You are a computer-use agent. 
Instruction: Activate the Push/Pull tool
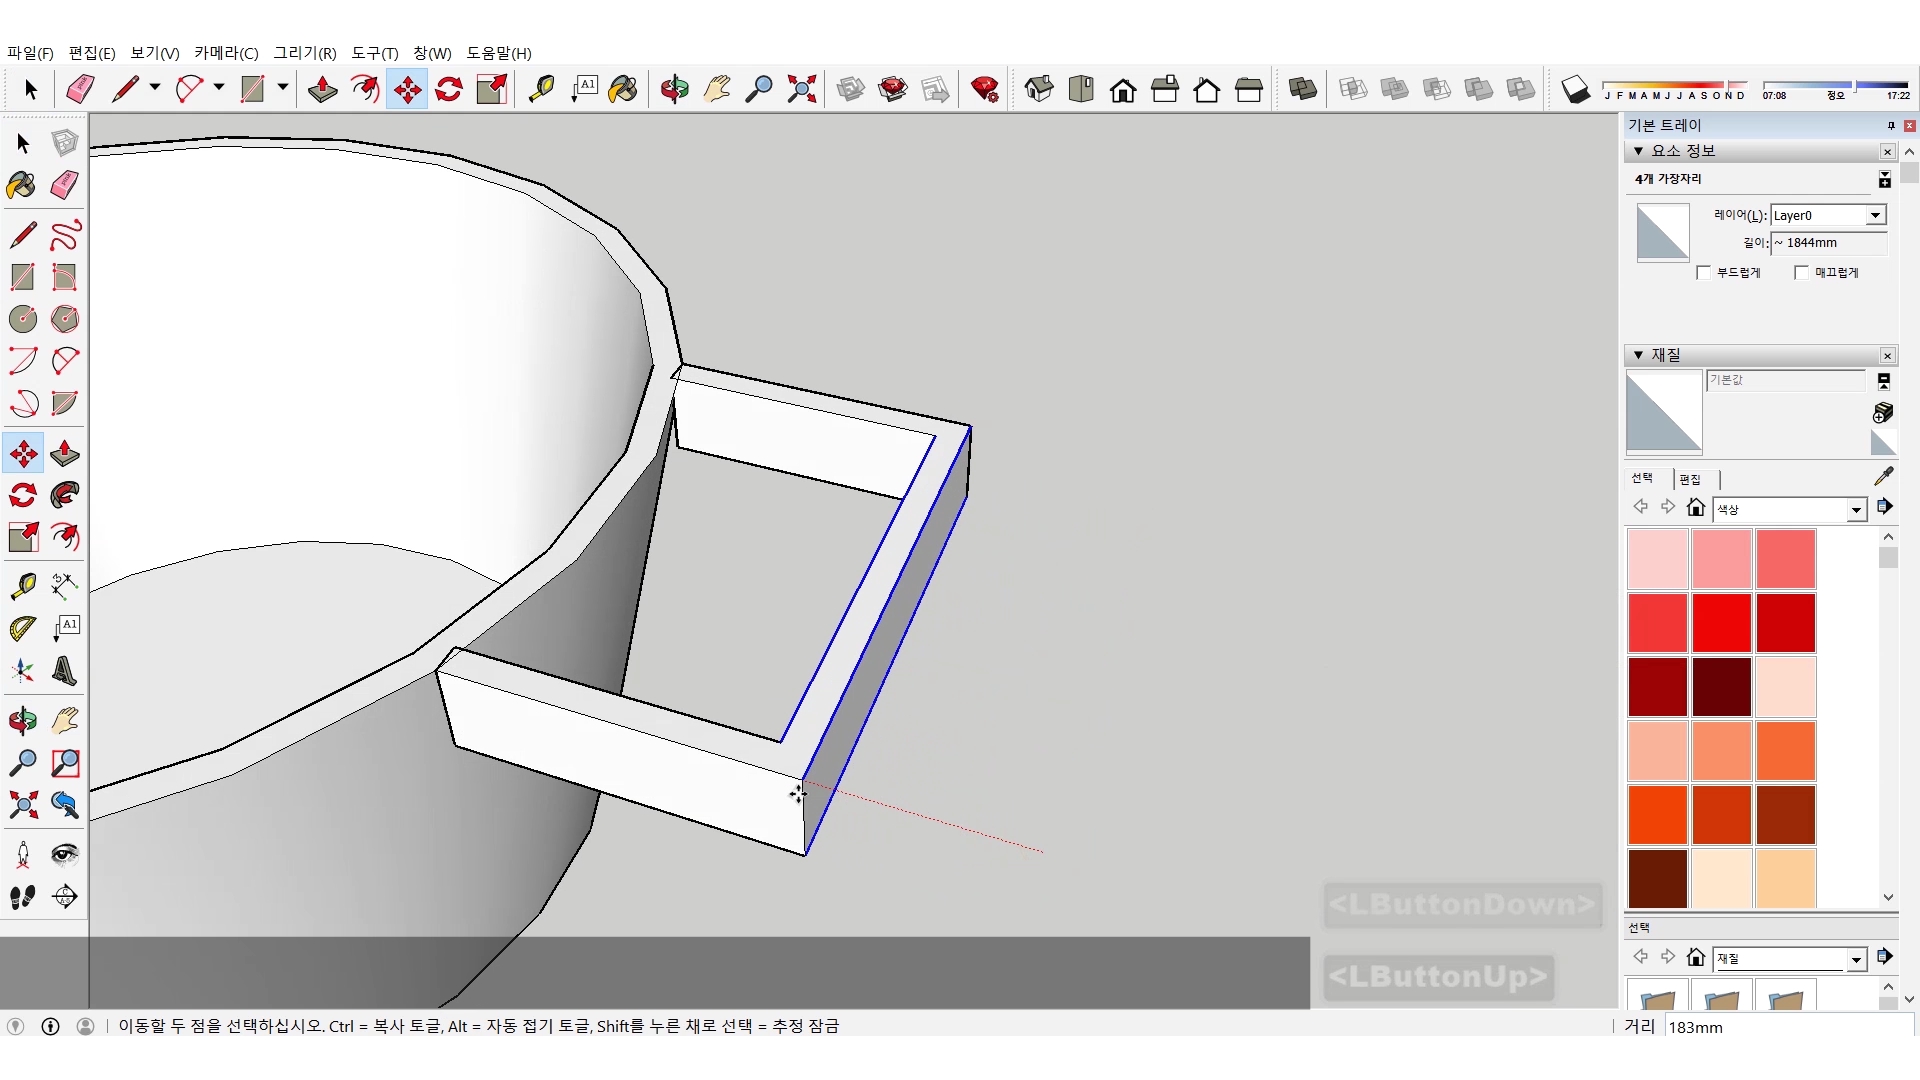[x=65, y=453]
